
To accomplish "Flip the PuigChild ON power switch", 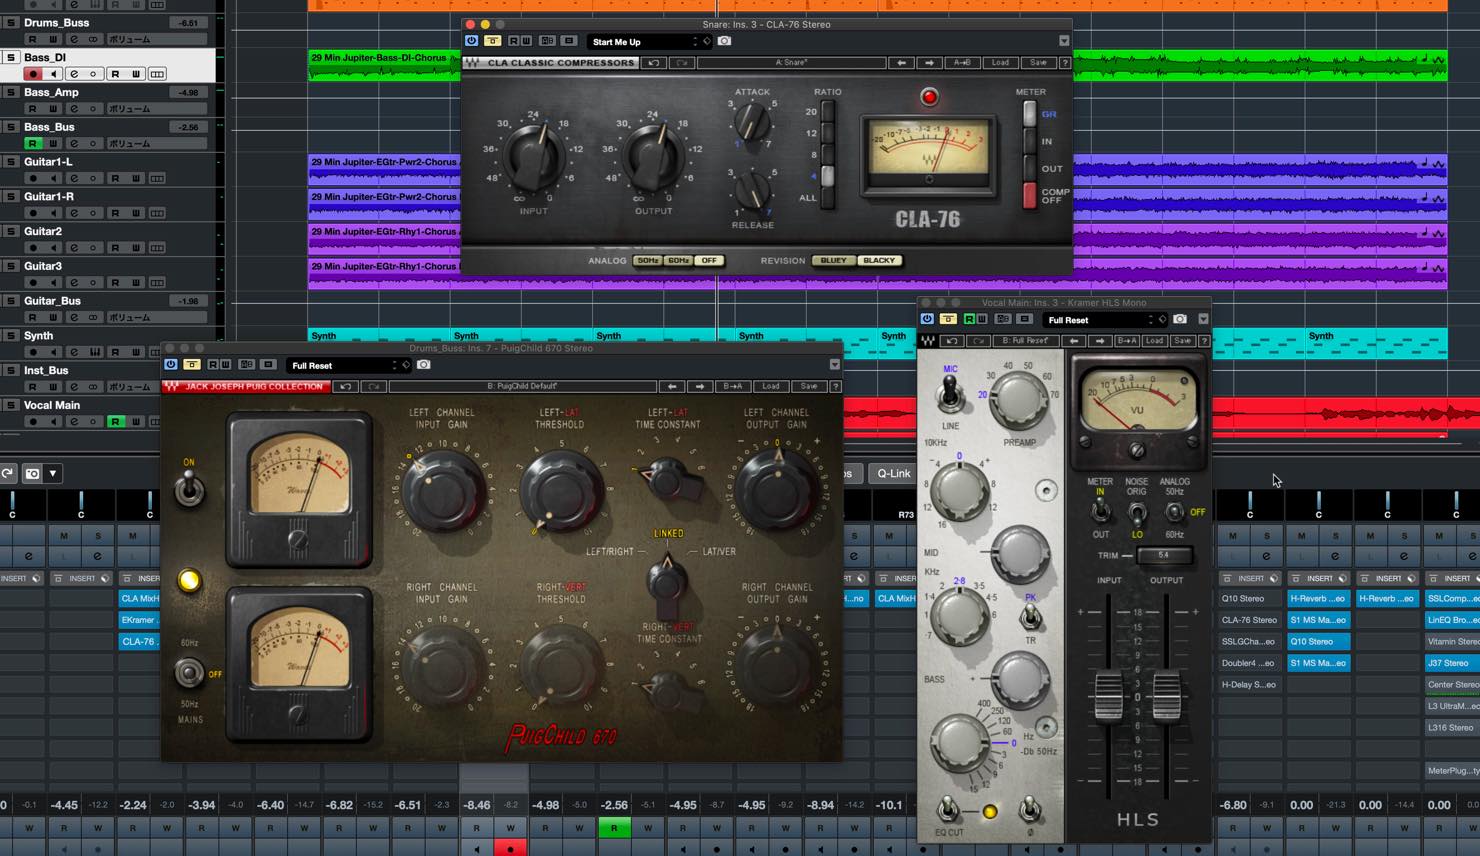I will [189, 490].
